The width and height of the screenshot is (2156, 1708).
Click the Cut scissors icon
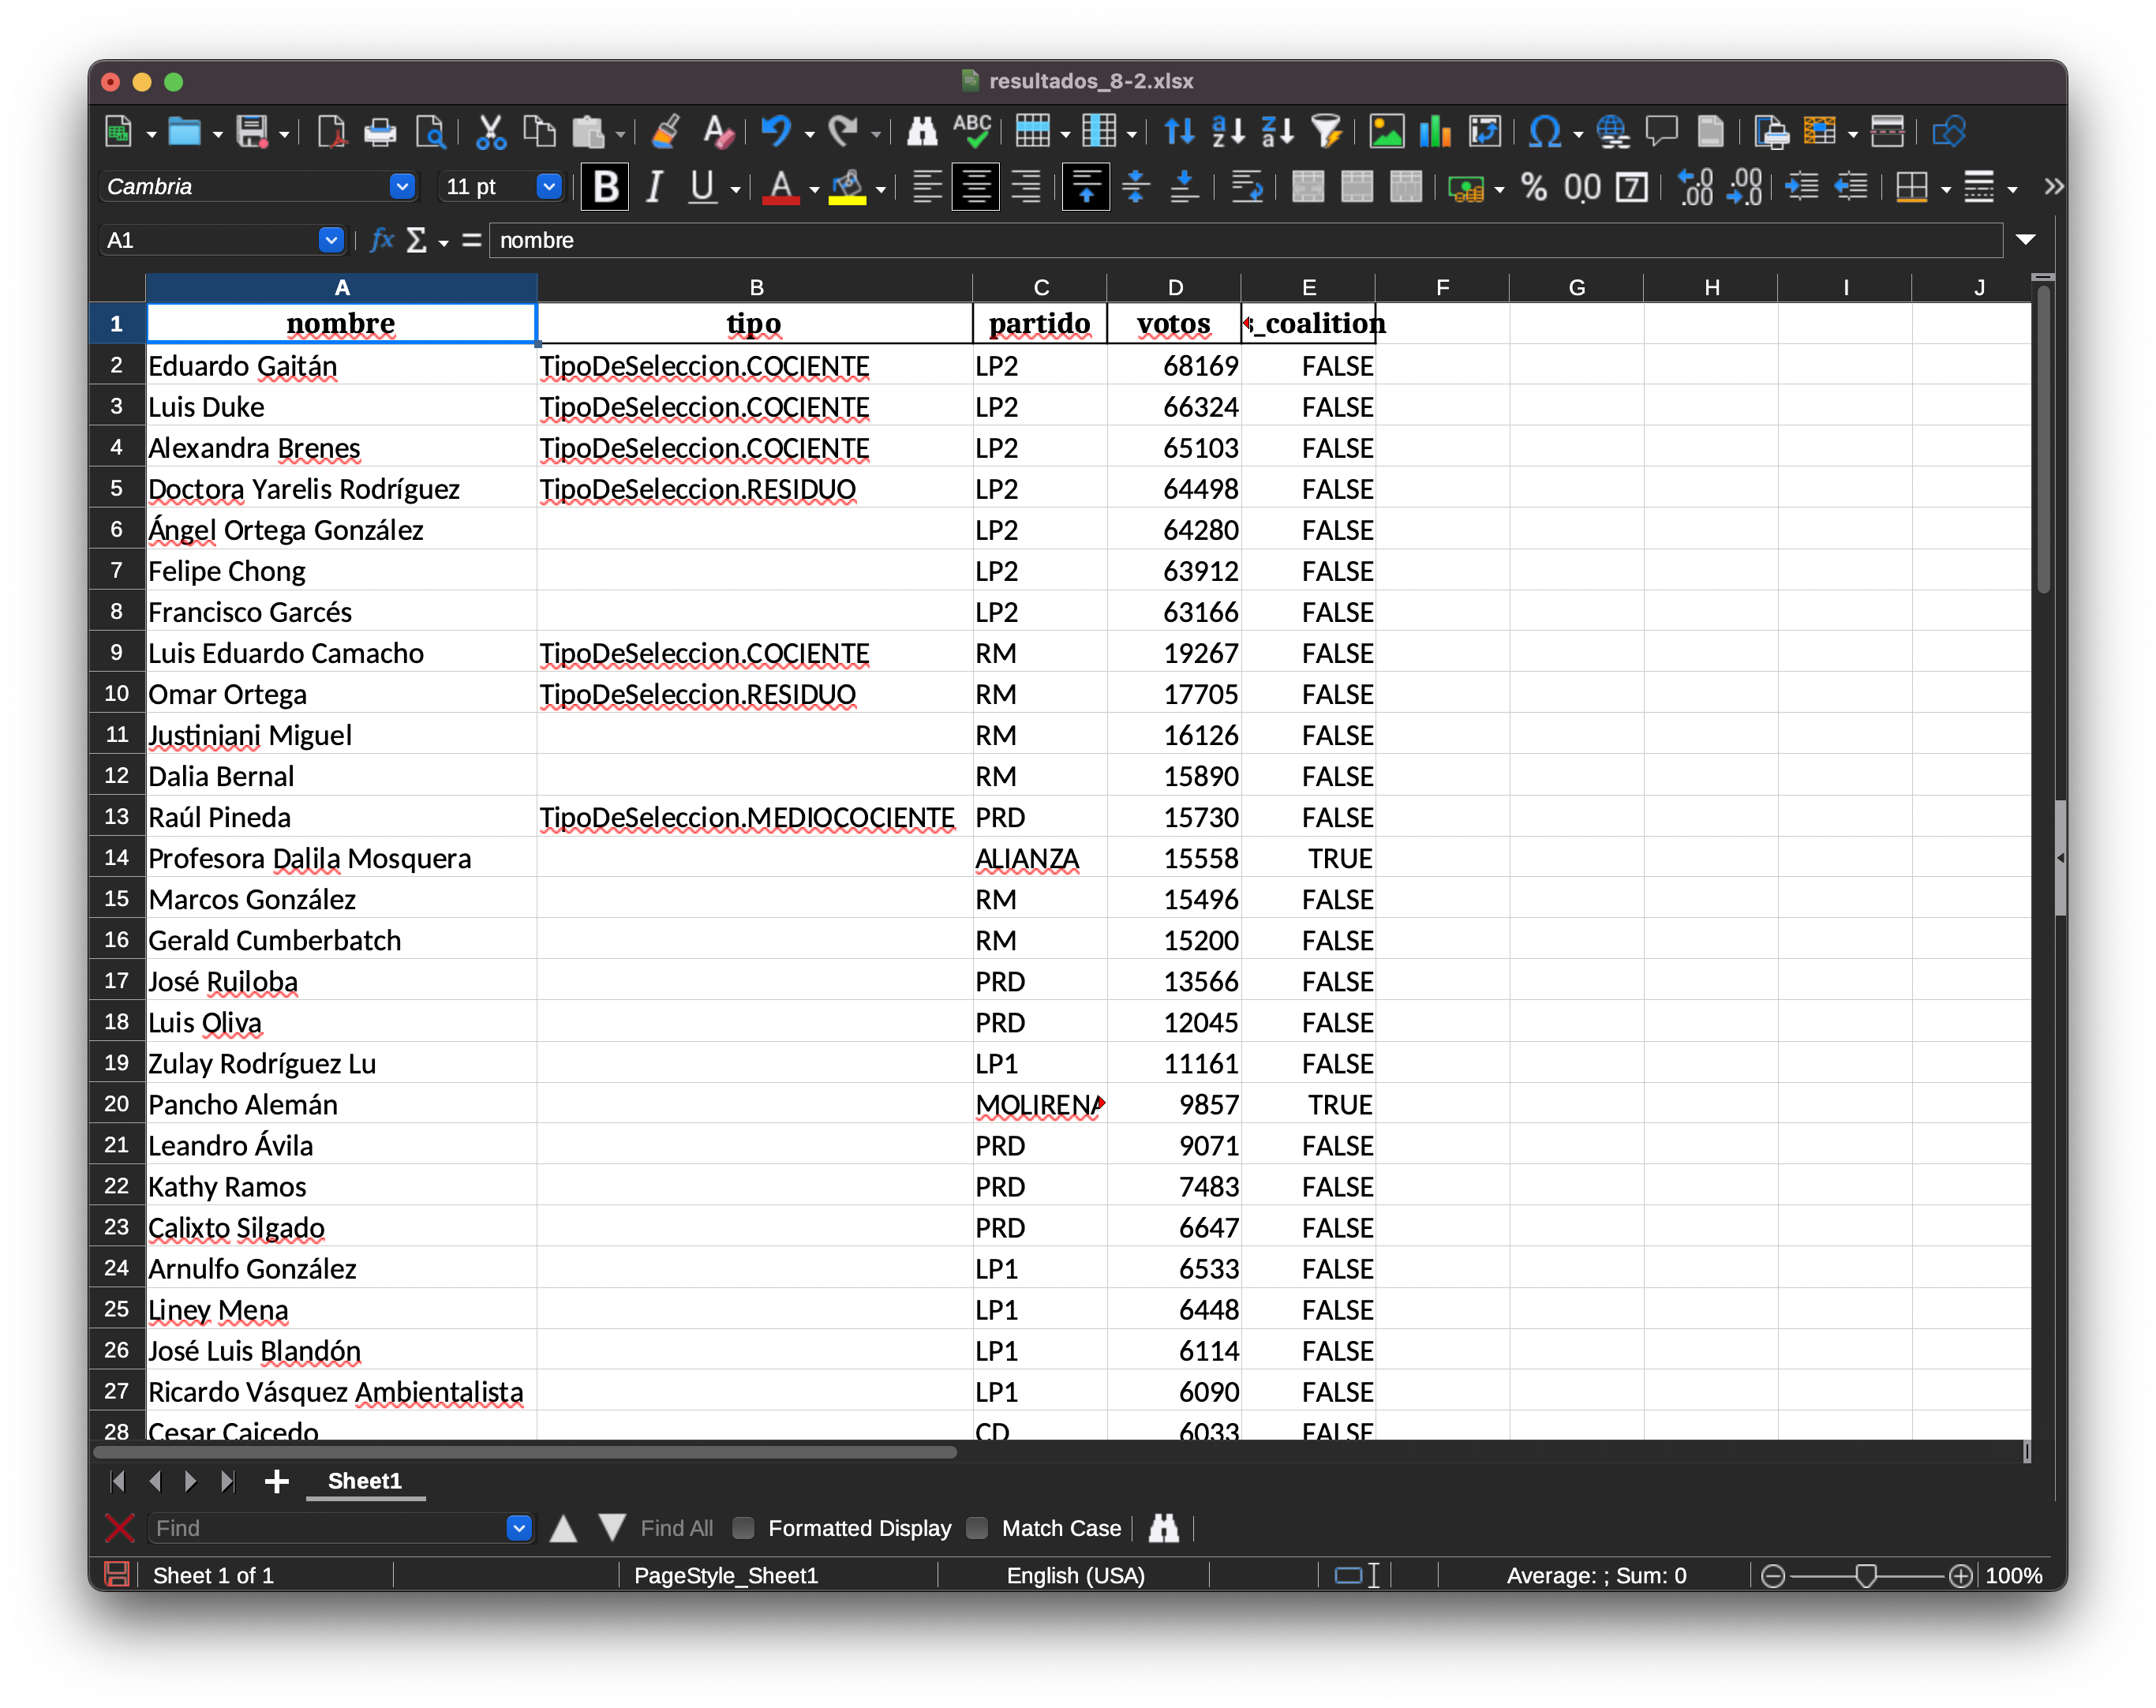click(490, 132)
